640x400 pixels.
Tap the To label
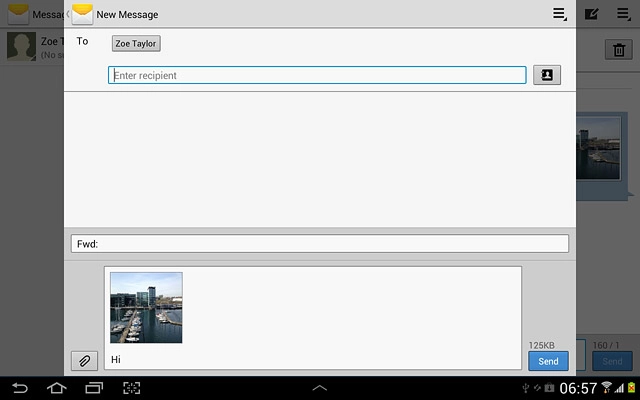tap(82, 41)
